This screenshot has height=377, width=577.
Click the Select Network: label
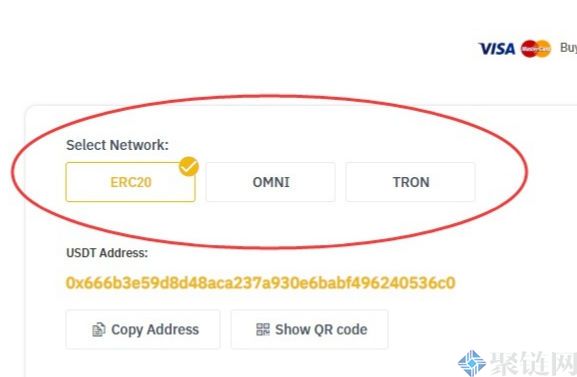click(x=117, y=145)
